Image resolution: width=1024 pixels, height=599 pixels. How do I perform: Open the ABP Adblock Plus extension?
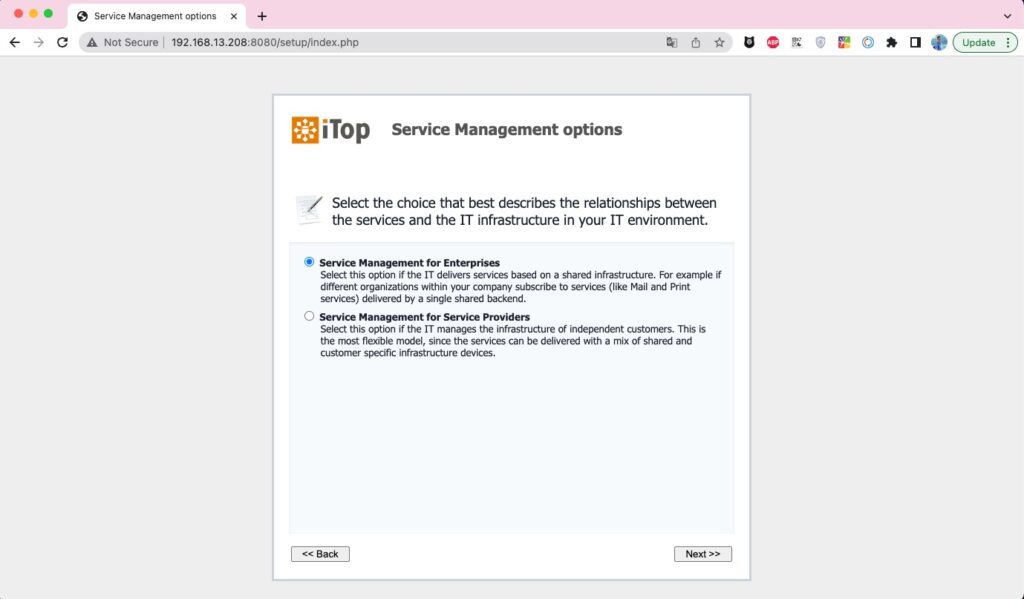pyautogui.click(x=773, y=42)
